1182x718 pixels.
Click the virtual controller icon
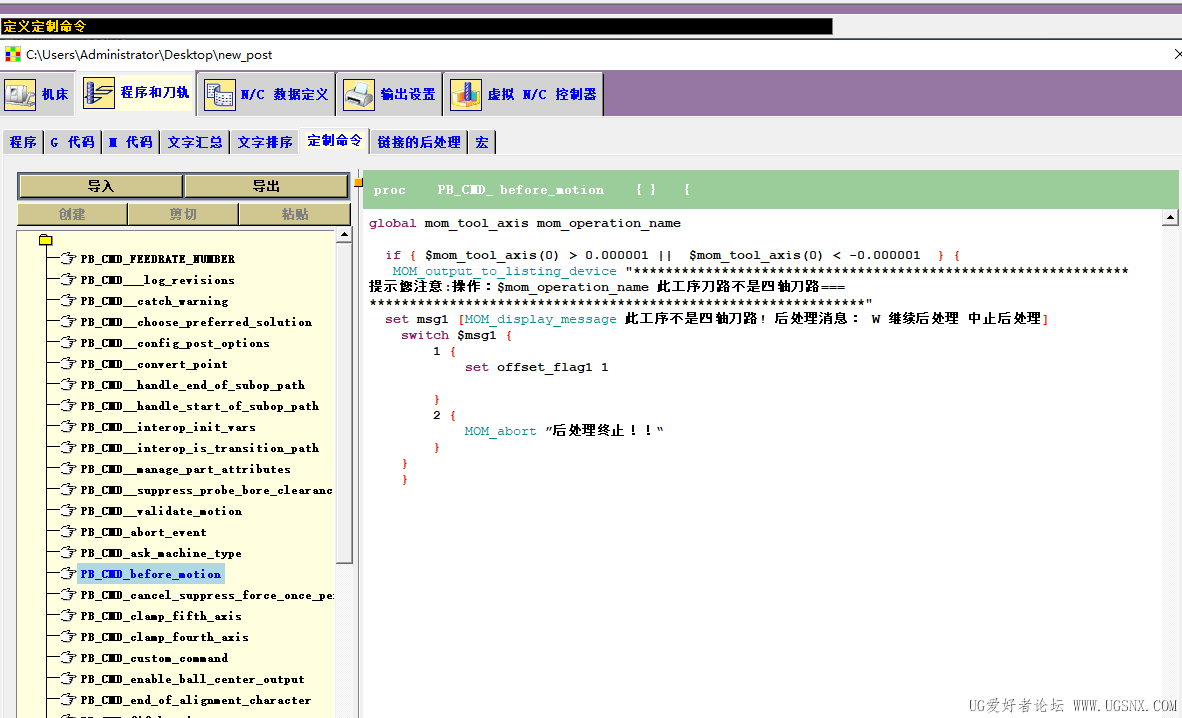466,94
